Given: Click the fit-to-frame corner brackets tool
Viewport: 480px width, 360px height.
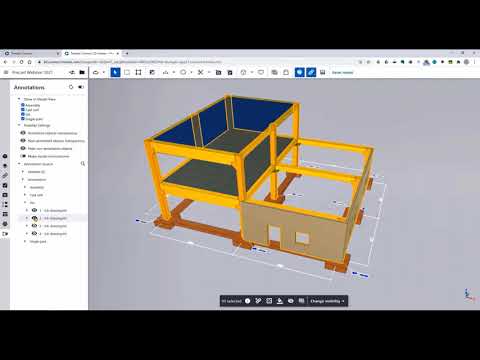Looking at the screenshot, I should (x=138, y=72).
